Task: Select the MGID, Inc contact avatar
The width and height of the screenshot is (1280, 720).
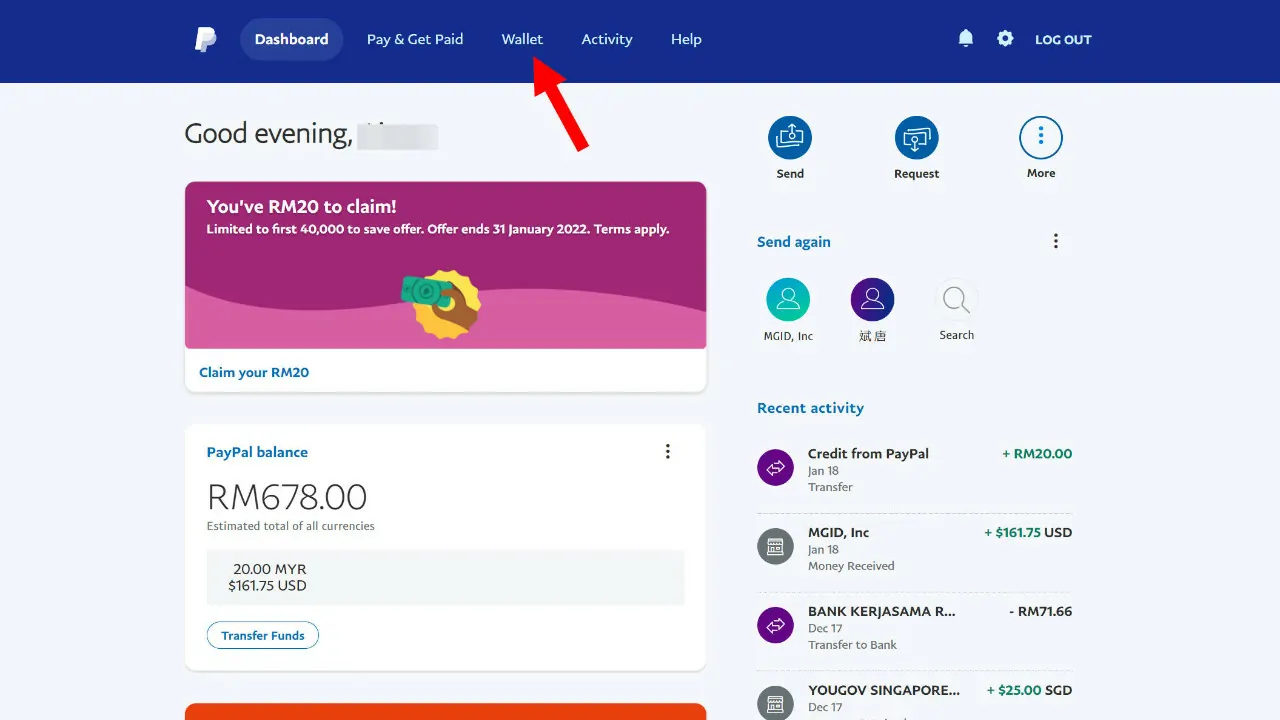Action: [x=788, y=300]
